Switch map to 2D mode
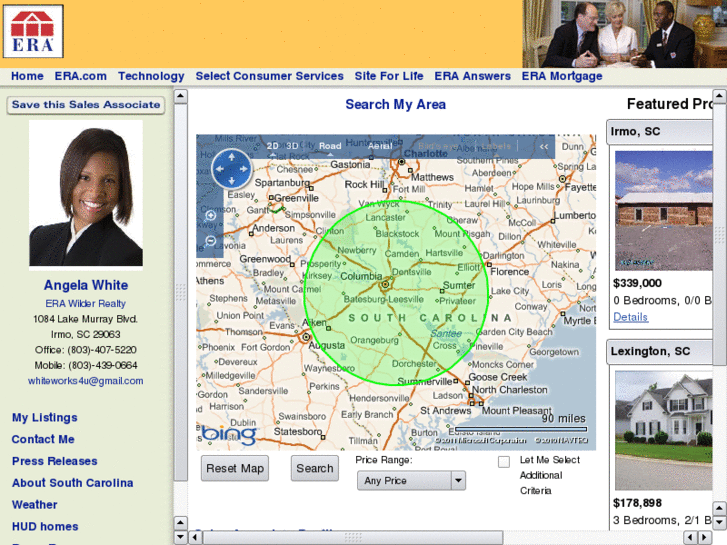This screenshot has width=727, height=545. (273, 146)
